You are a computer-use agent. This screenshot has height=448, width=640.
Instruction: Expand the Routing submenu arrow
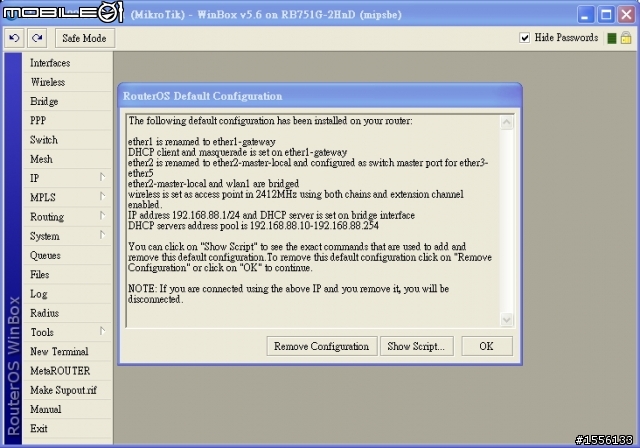[x=102, y=216]
